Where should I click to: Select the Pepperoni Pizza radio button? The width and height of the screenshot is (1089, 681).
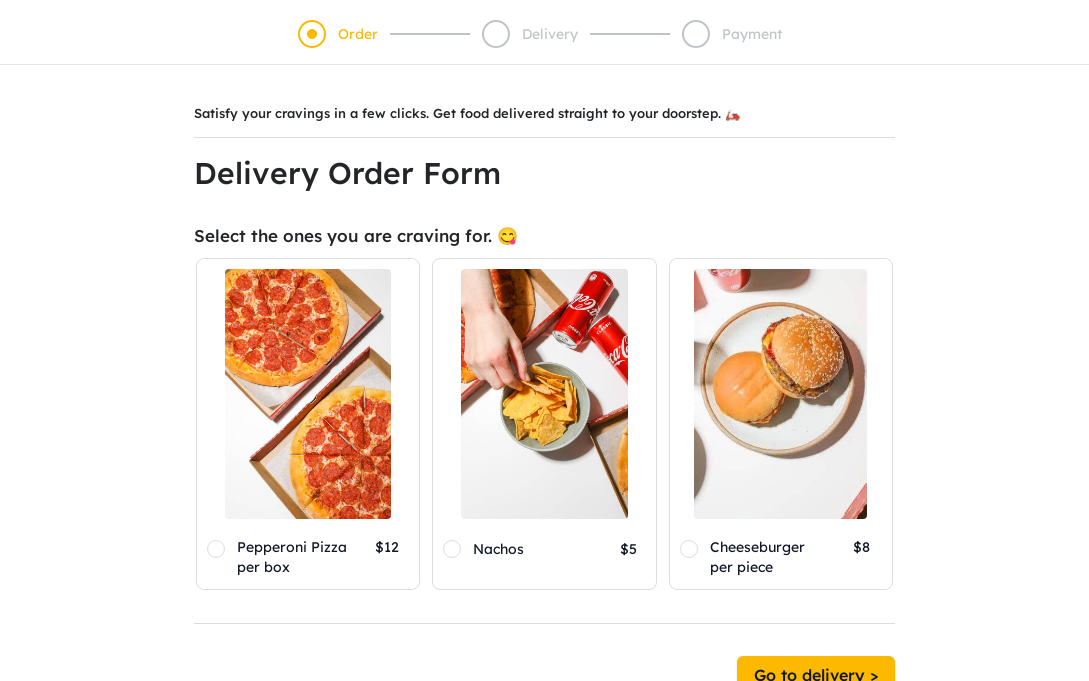coord(216,549)
